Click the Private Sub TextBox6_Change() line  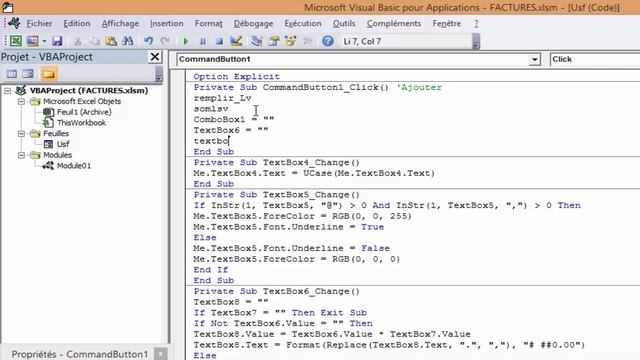point(276,291)
